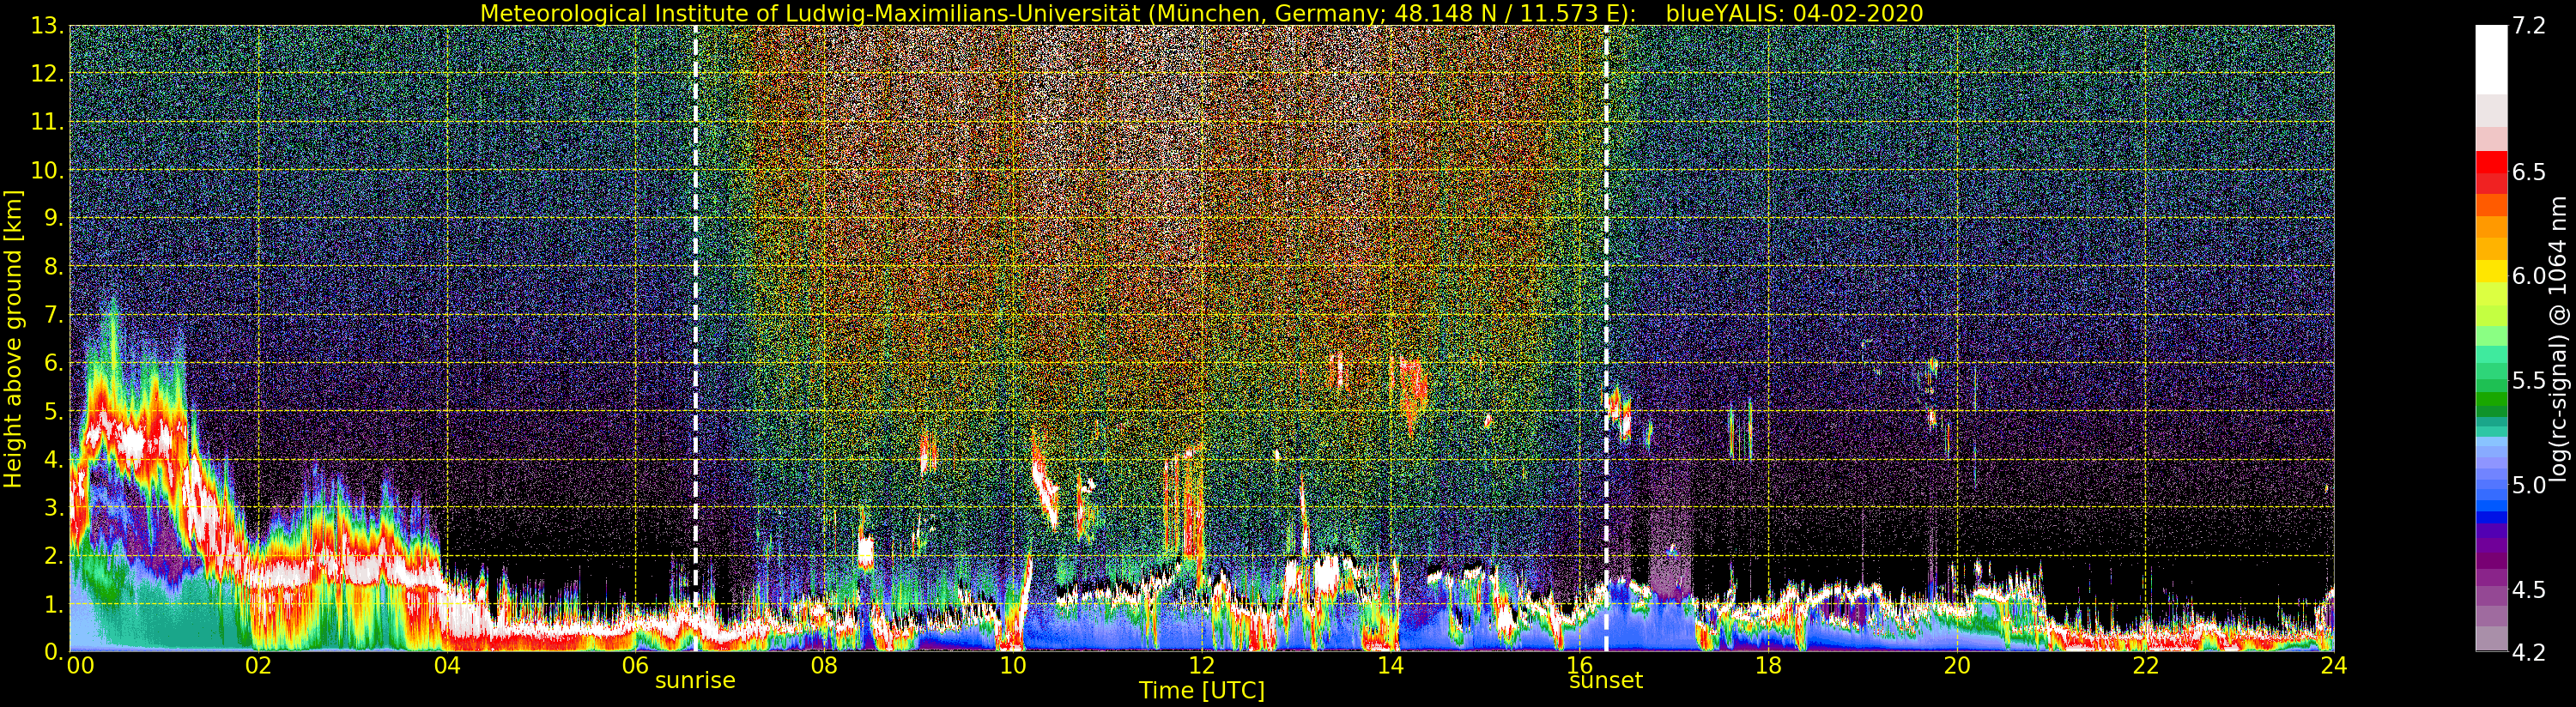Screen dimensions: 2576x707
Task: Click the 08 tick on the time axis
Action: (824, 665)
